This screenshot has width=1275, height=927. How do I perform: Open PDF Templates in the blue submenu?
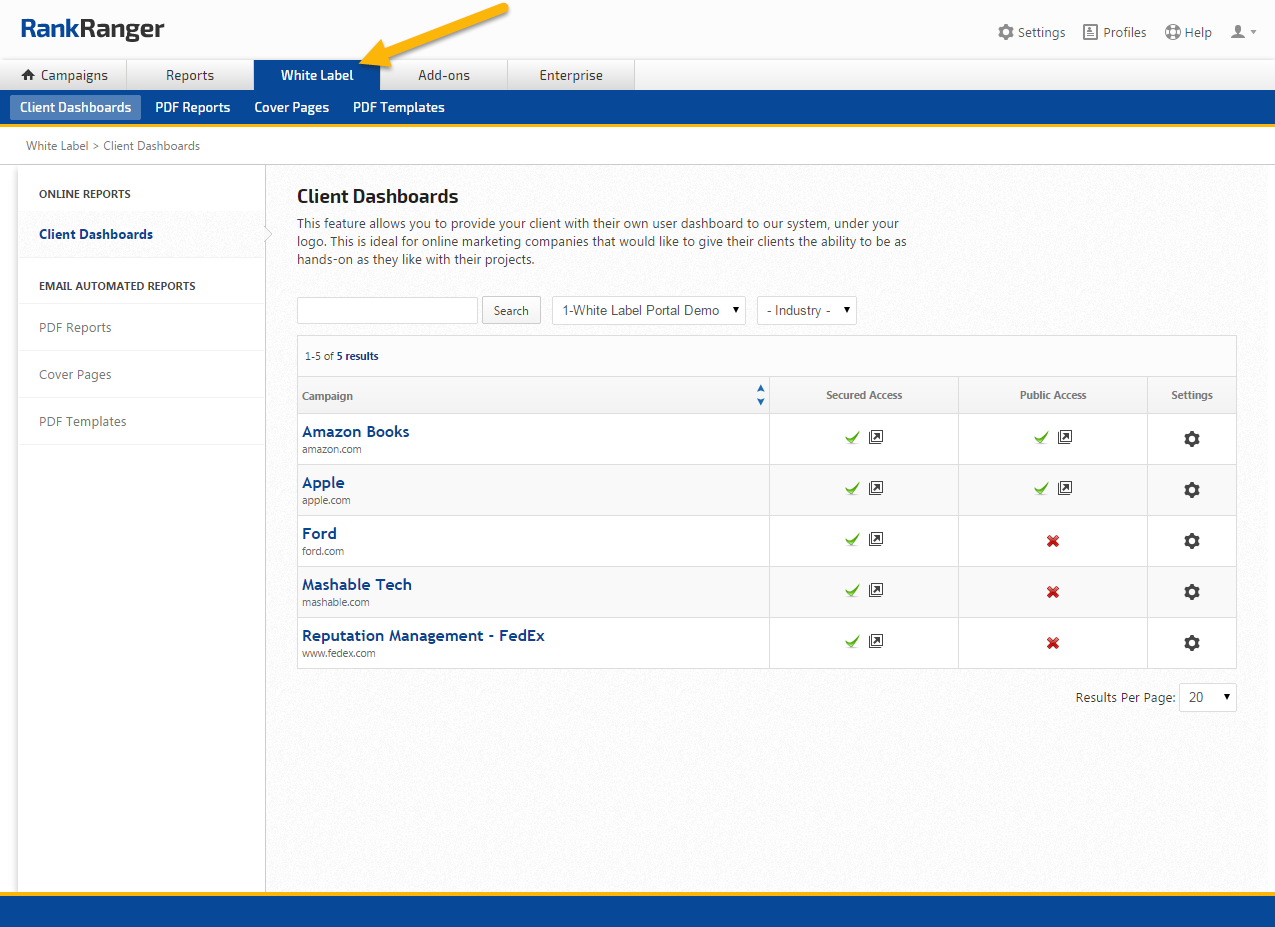(x=398, y=107)
